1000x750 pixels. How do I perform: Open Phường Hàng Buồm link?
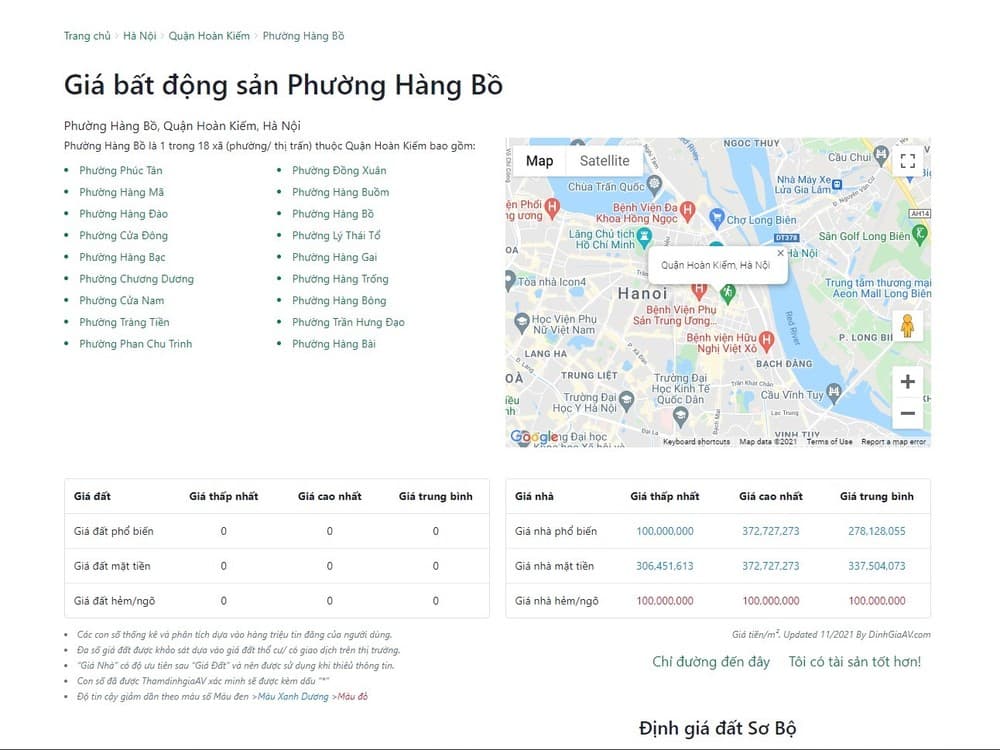point(341,192)
